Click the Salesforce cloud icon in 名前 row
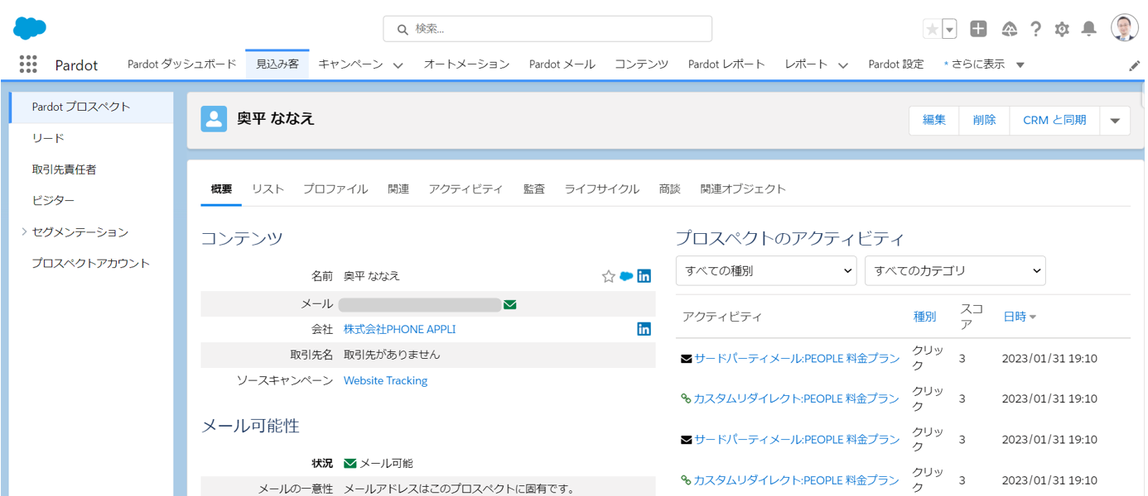The image size is (1148, 496). coord(626,276)
